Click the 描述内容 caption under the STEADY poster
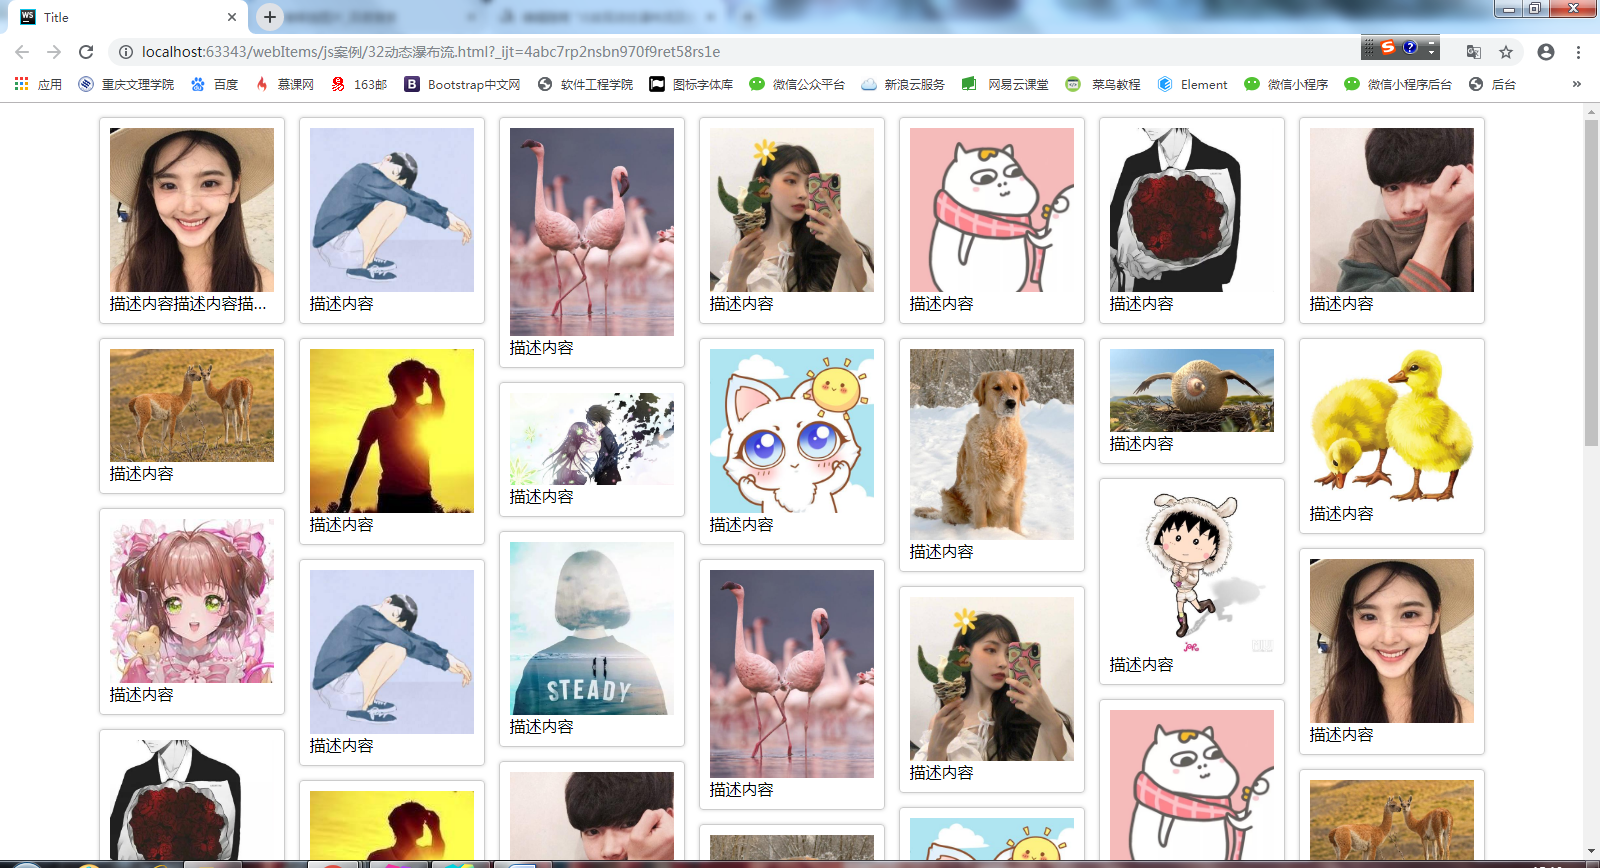 542,727
